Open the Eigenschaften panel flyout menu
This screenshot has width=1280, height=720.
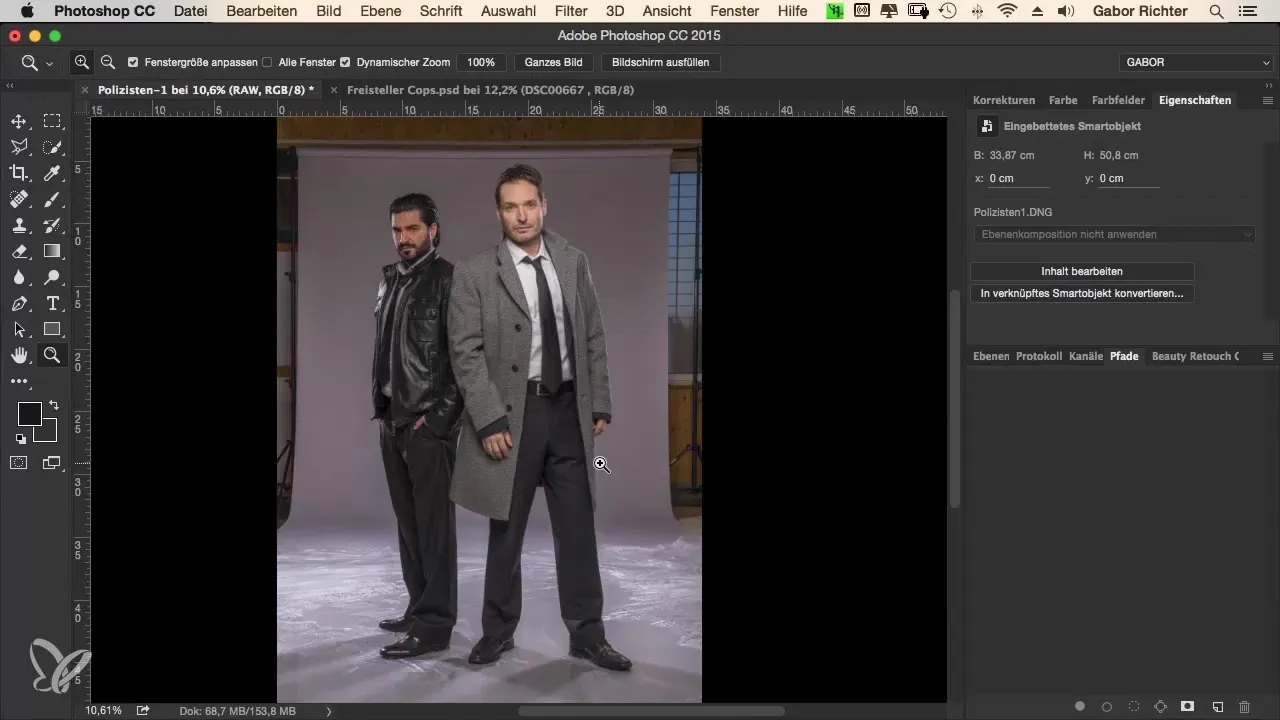(1268, 100)
